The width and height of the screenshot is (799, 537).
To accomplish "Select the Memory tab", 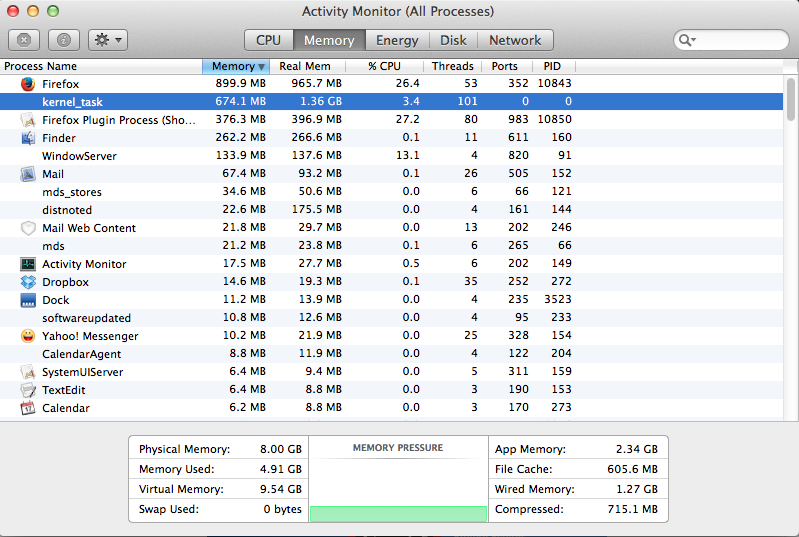I will click(x=329, y=40).
